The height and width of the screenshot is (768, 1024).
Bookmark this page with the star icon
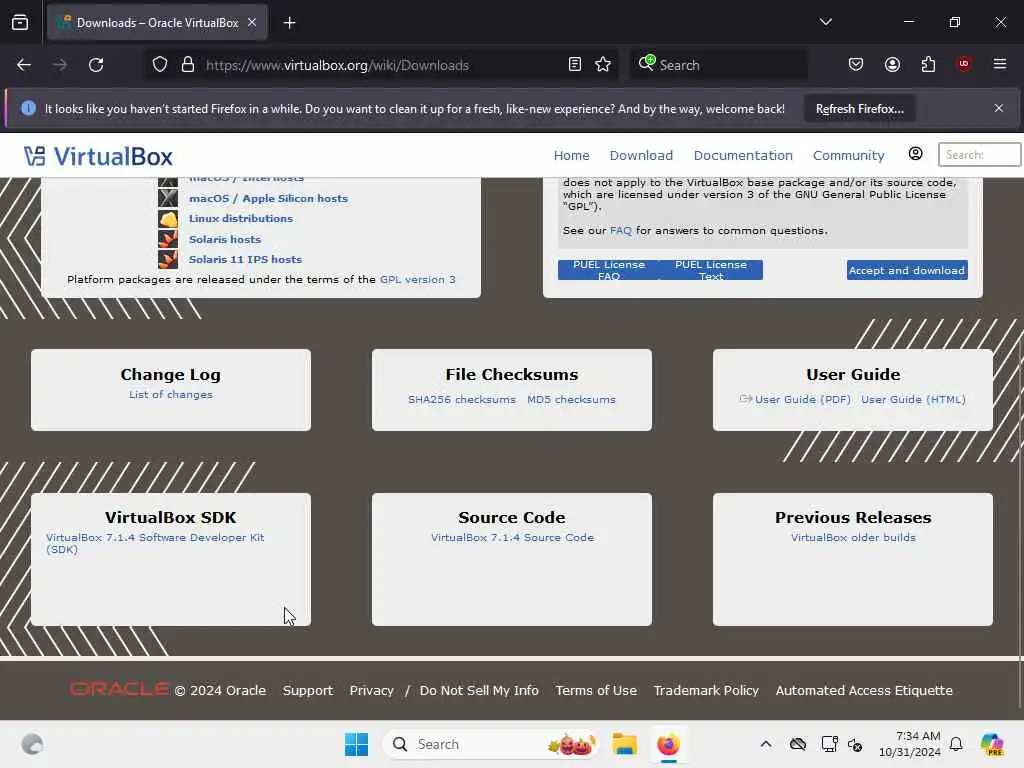[x=603, y=65]
